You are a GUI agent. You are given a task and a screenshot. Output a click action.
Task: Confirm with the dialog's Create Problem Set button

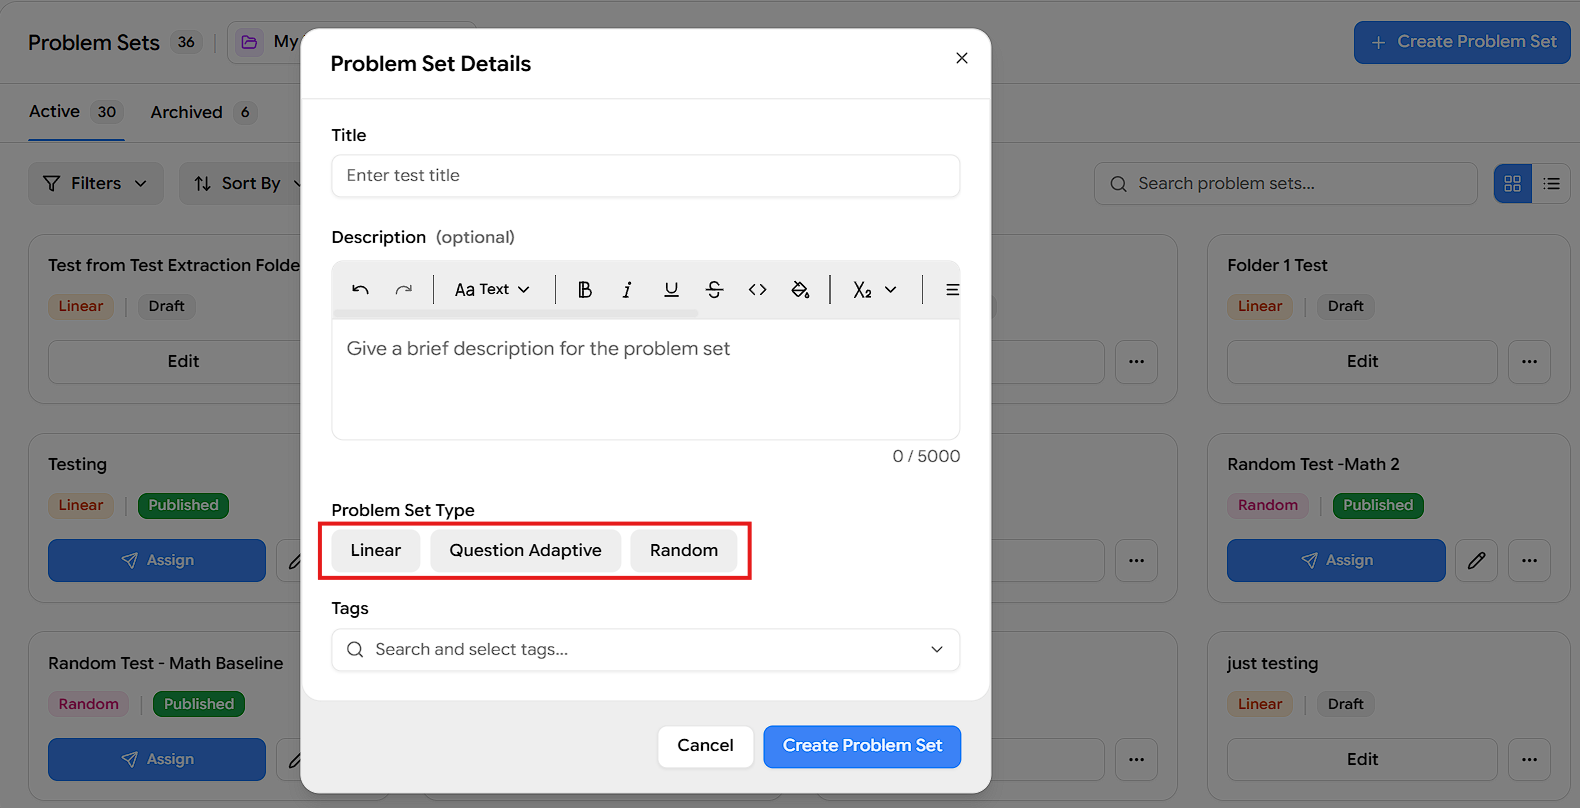[x=862, y=746]
